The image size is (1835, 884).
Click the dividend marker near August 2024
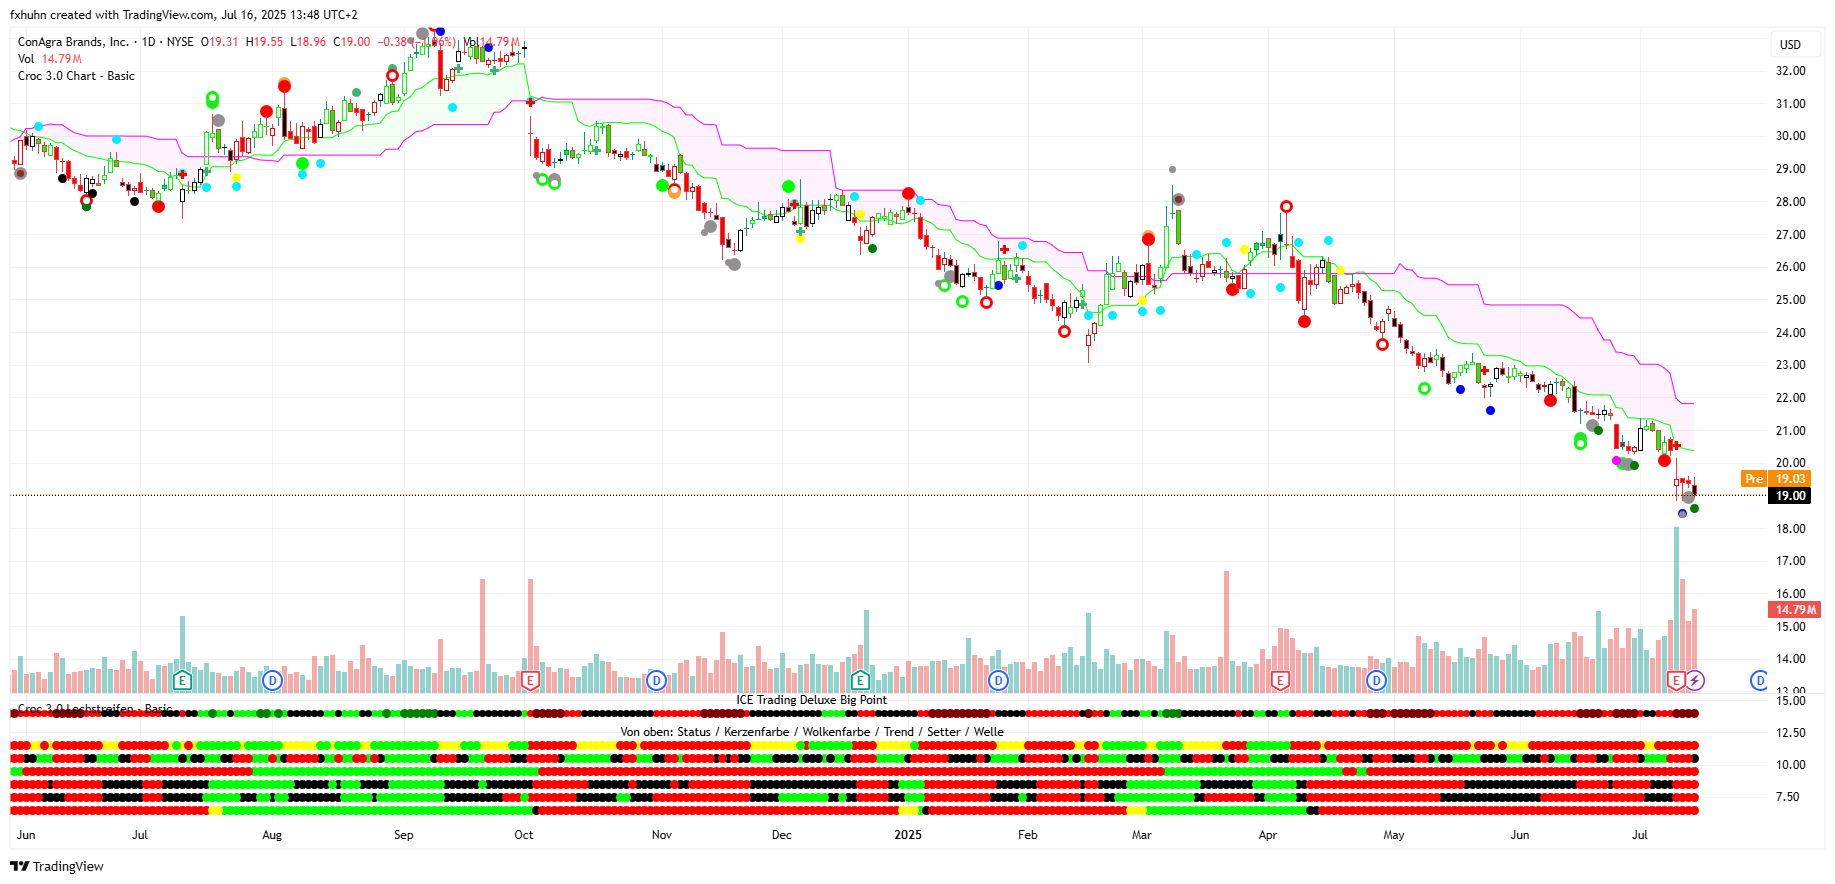pos(272,681)
